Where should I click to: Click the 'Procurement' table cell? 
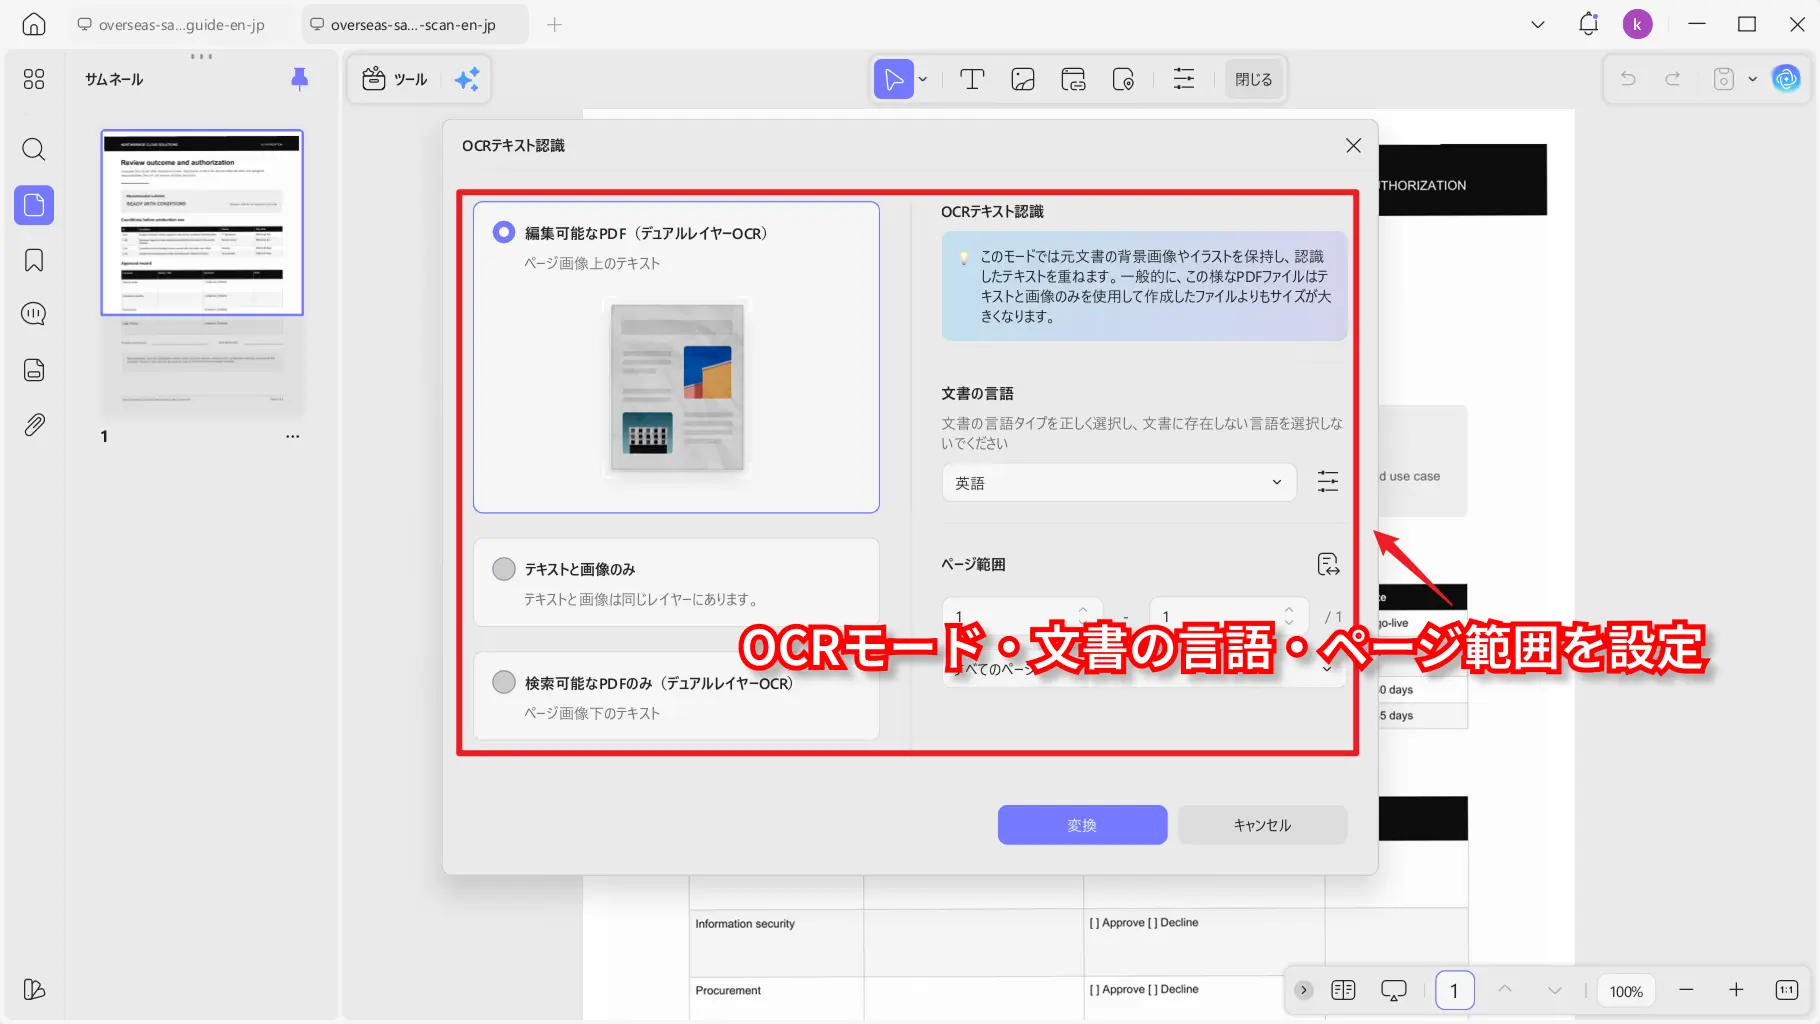pos(776,998)
